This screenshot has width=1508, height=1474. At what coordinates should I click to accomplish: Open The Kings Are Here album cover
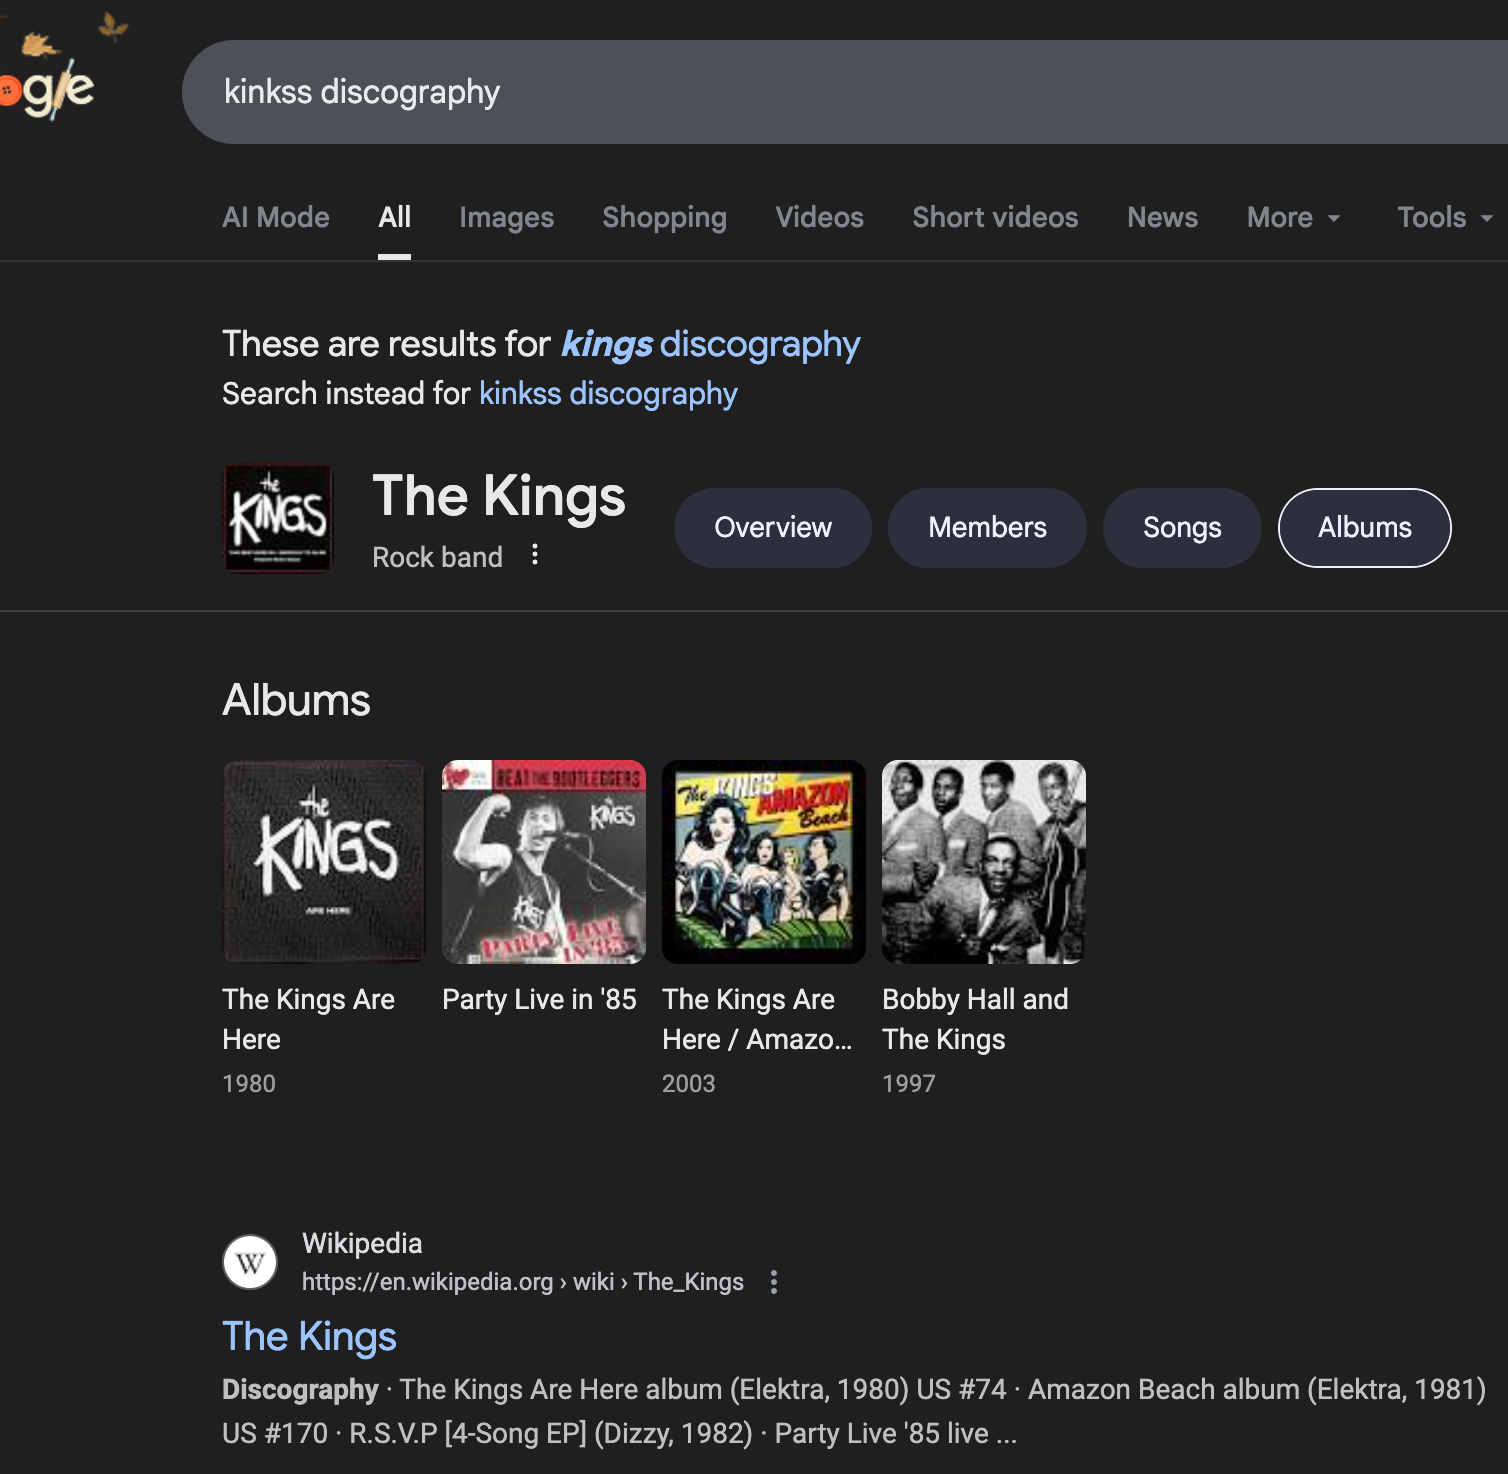tap(324, 862)
